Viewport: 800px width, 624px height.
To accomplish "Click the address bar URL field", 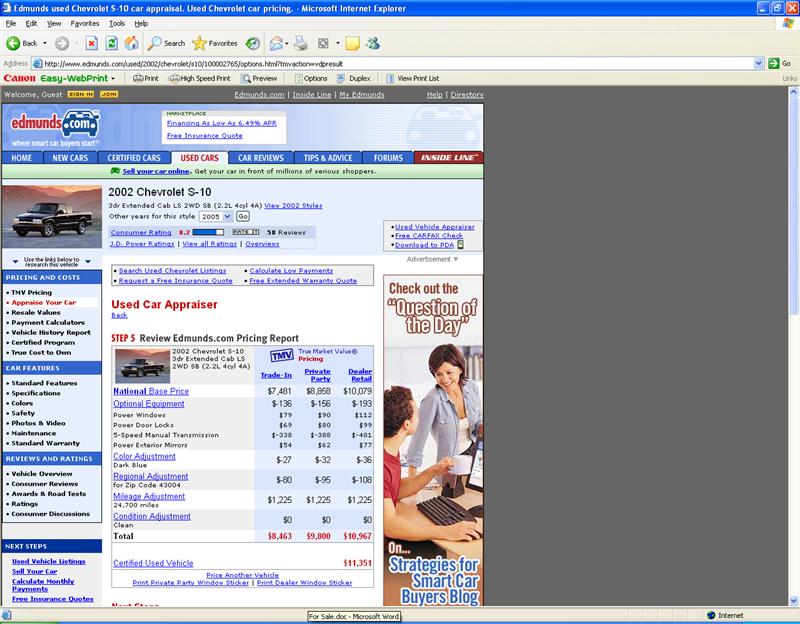I will coord(393,64).
